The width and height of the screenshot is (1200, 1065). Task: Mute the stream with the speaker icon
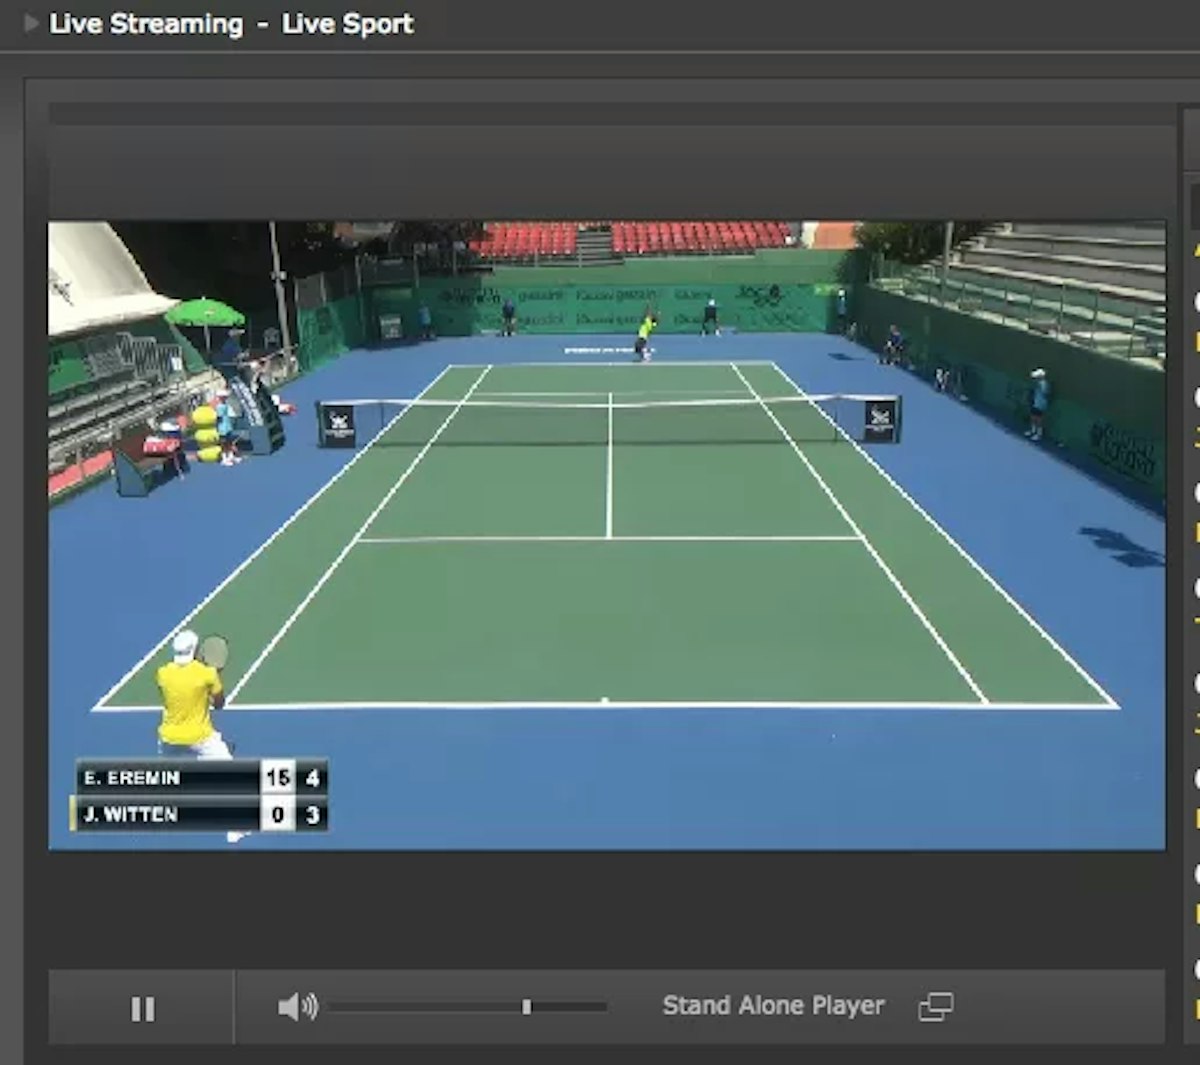(297, 1007)
